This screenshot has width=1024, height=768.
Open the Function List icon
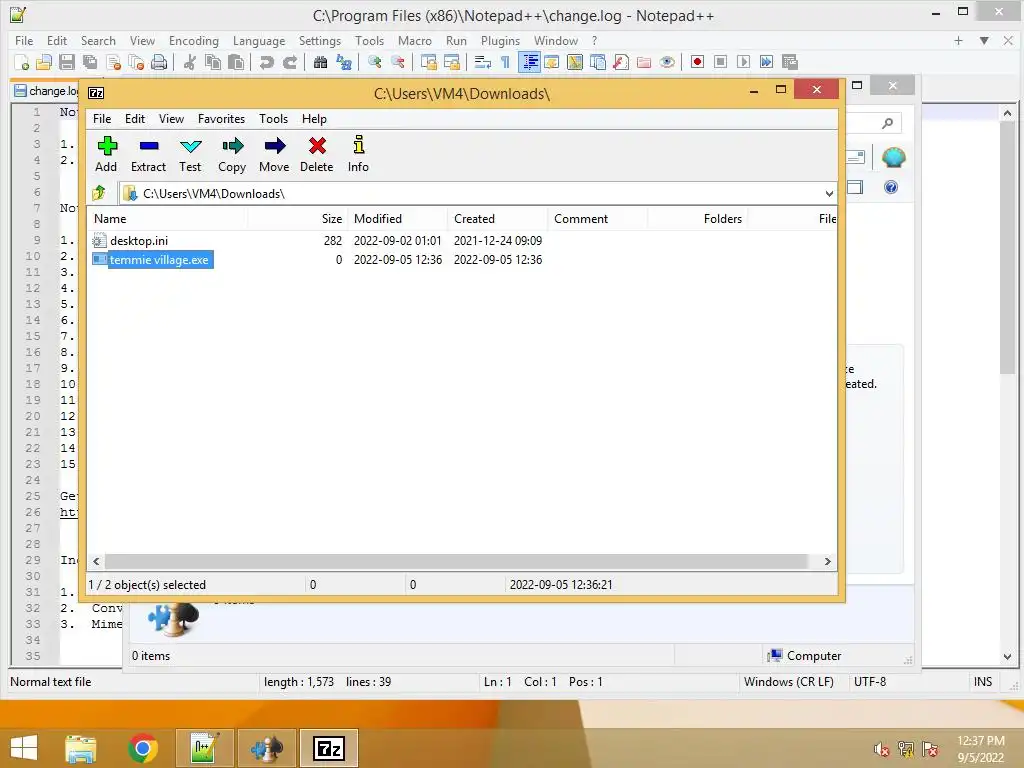coord(621,62)
